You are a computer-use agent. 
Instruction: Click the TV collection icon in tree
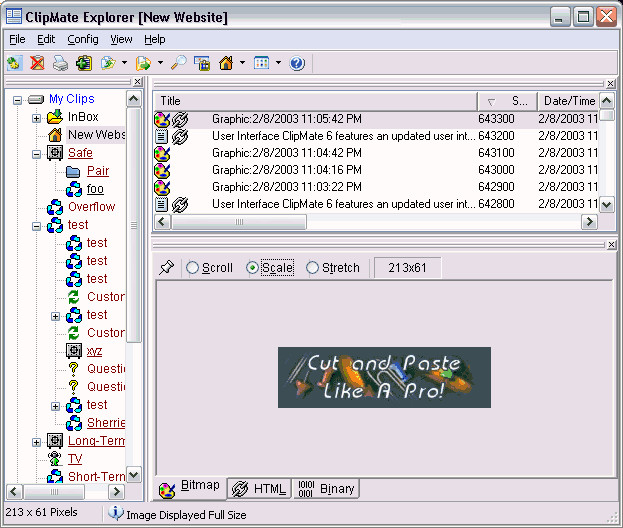[55, 458]
